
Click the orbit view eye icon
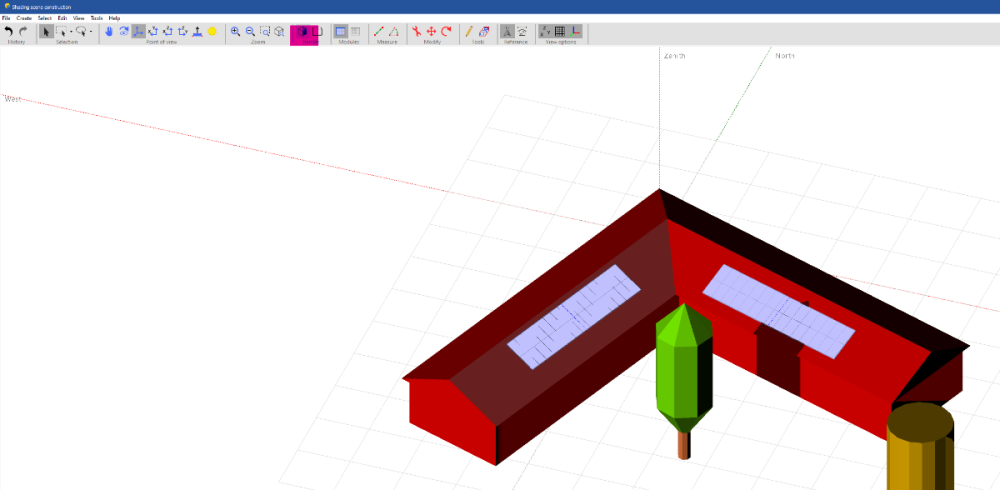pos(124,32)
